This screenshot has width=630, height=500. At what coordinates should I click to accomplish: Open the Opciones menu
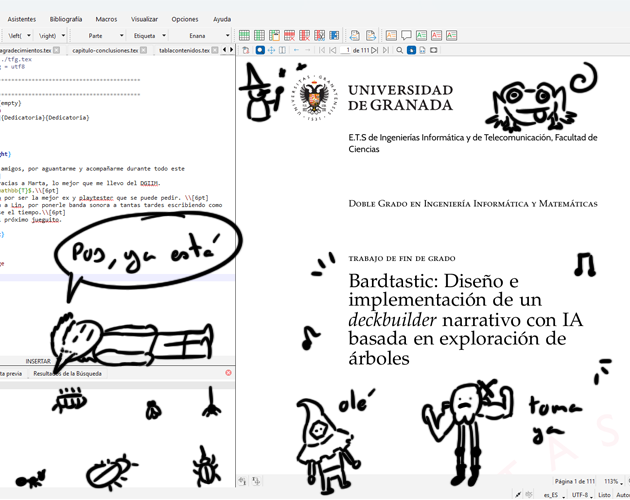[x=185, y=19]
